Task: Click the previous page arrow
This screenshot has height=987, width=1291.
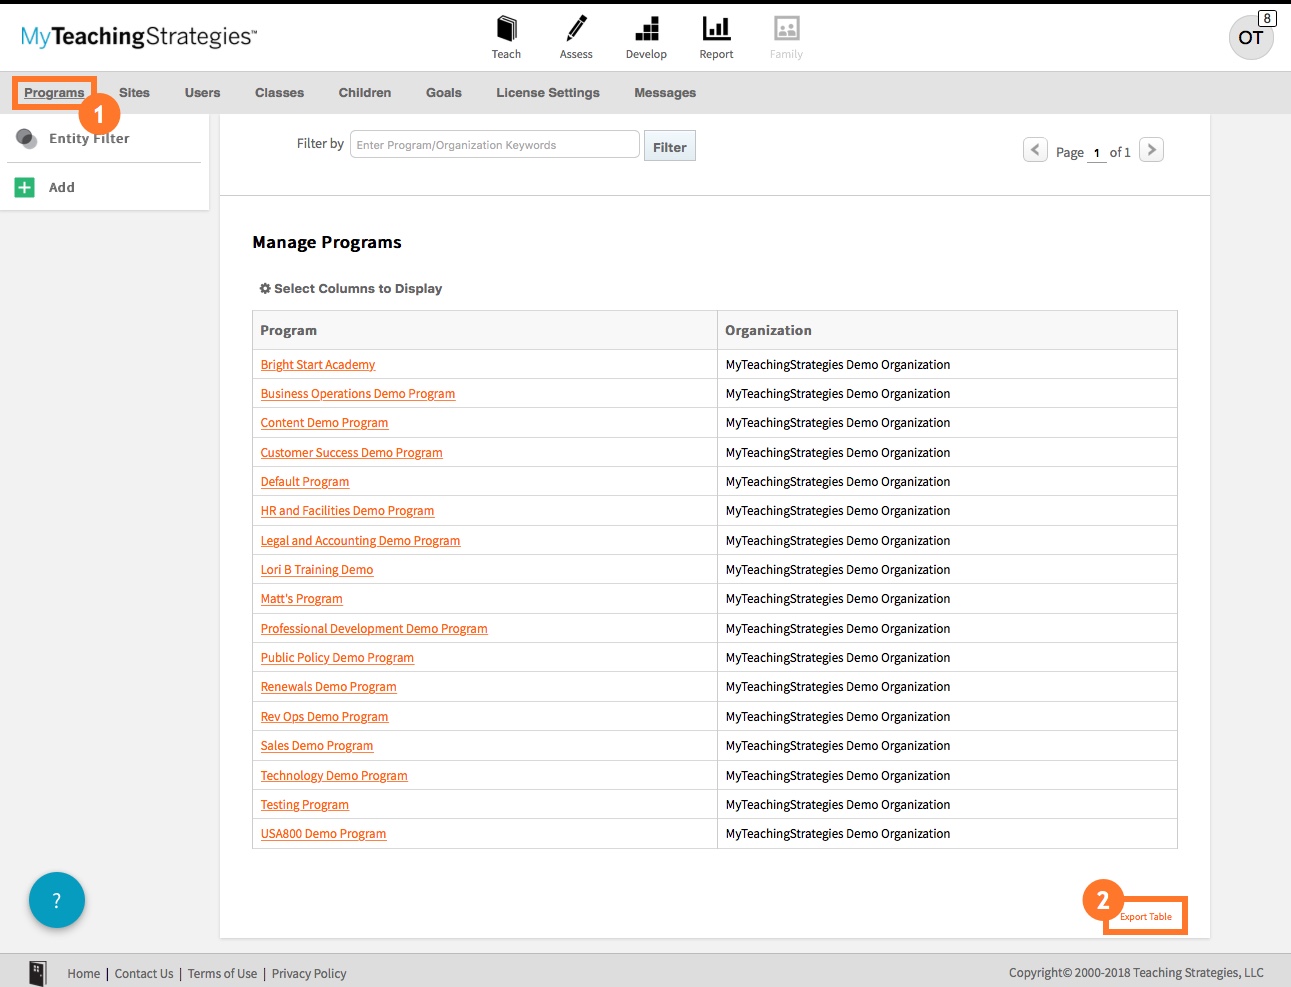Action: tap(1035, 149)
